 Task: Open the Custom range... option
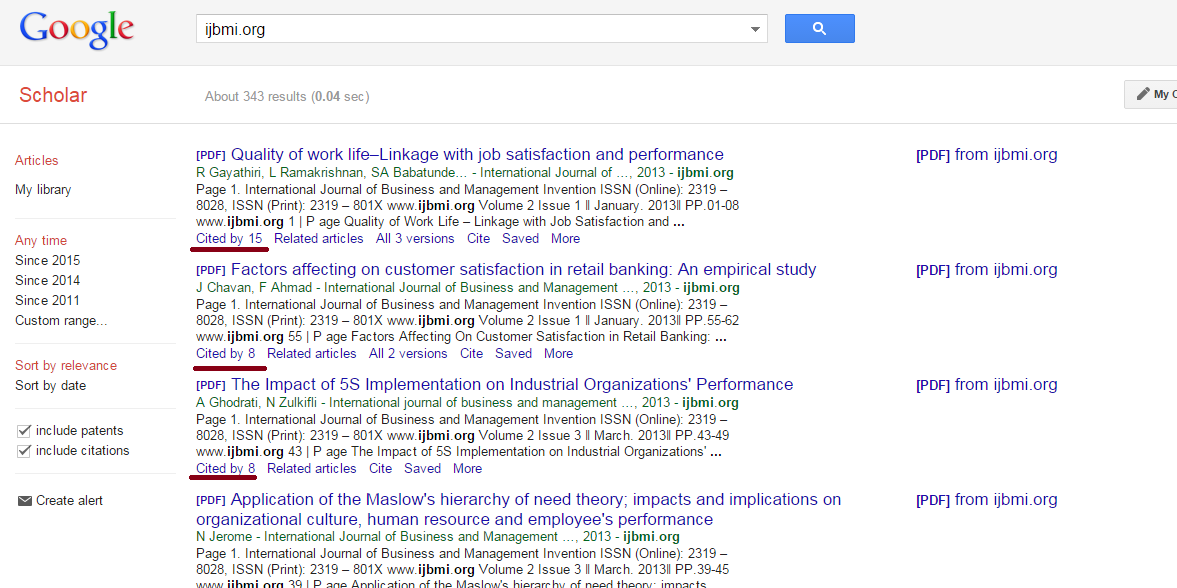[61, 321]
